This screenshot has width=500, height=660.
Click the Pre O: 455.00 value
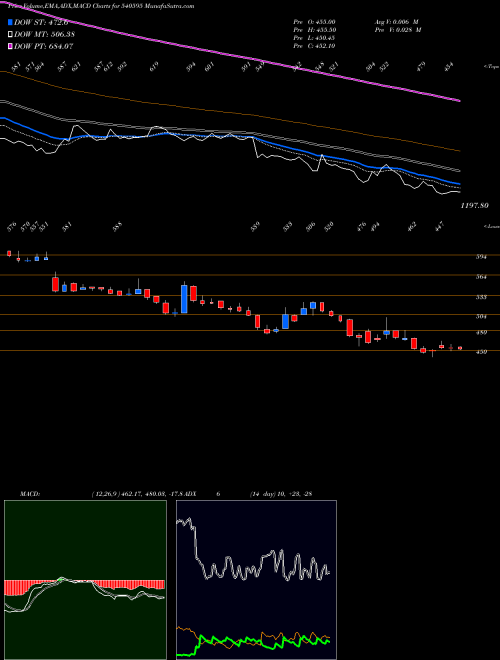click(x=314, y=21)
